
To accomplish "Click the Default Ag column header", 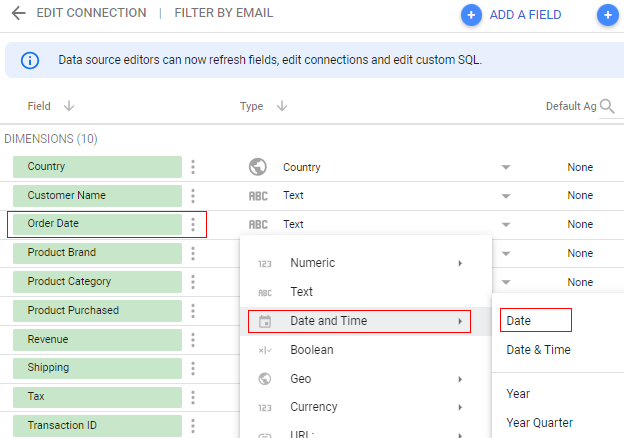I will pyautogui.click(x=571, y=106).
